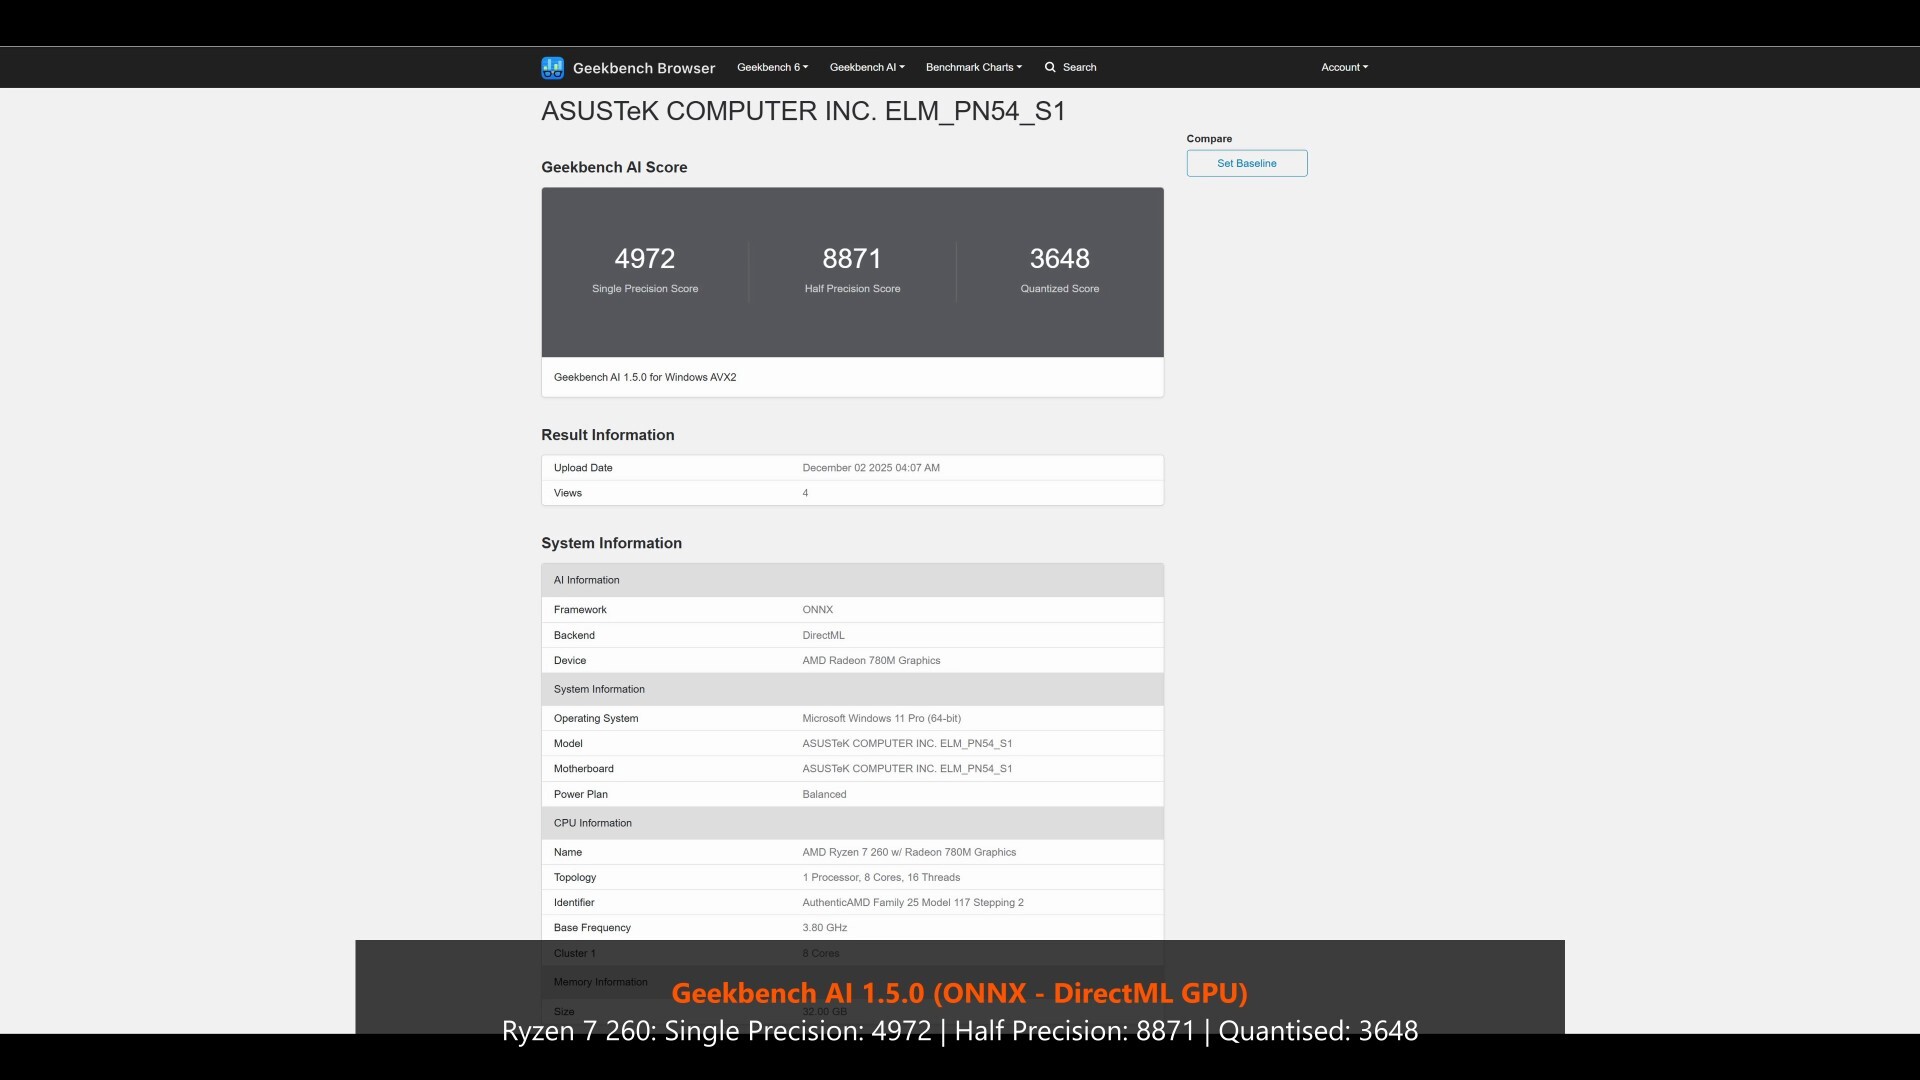
Task: Select the Geekbench AI Score heading
Action: point(614,167)
